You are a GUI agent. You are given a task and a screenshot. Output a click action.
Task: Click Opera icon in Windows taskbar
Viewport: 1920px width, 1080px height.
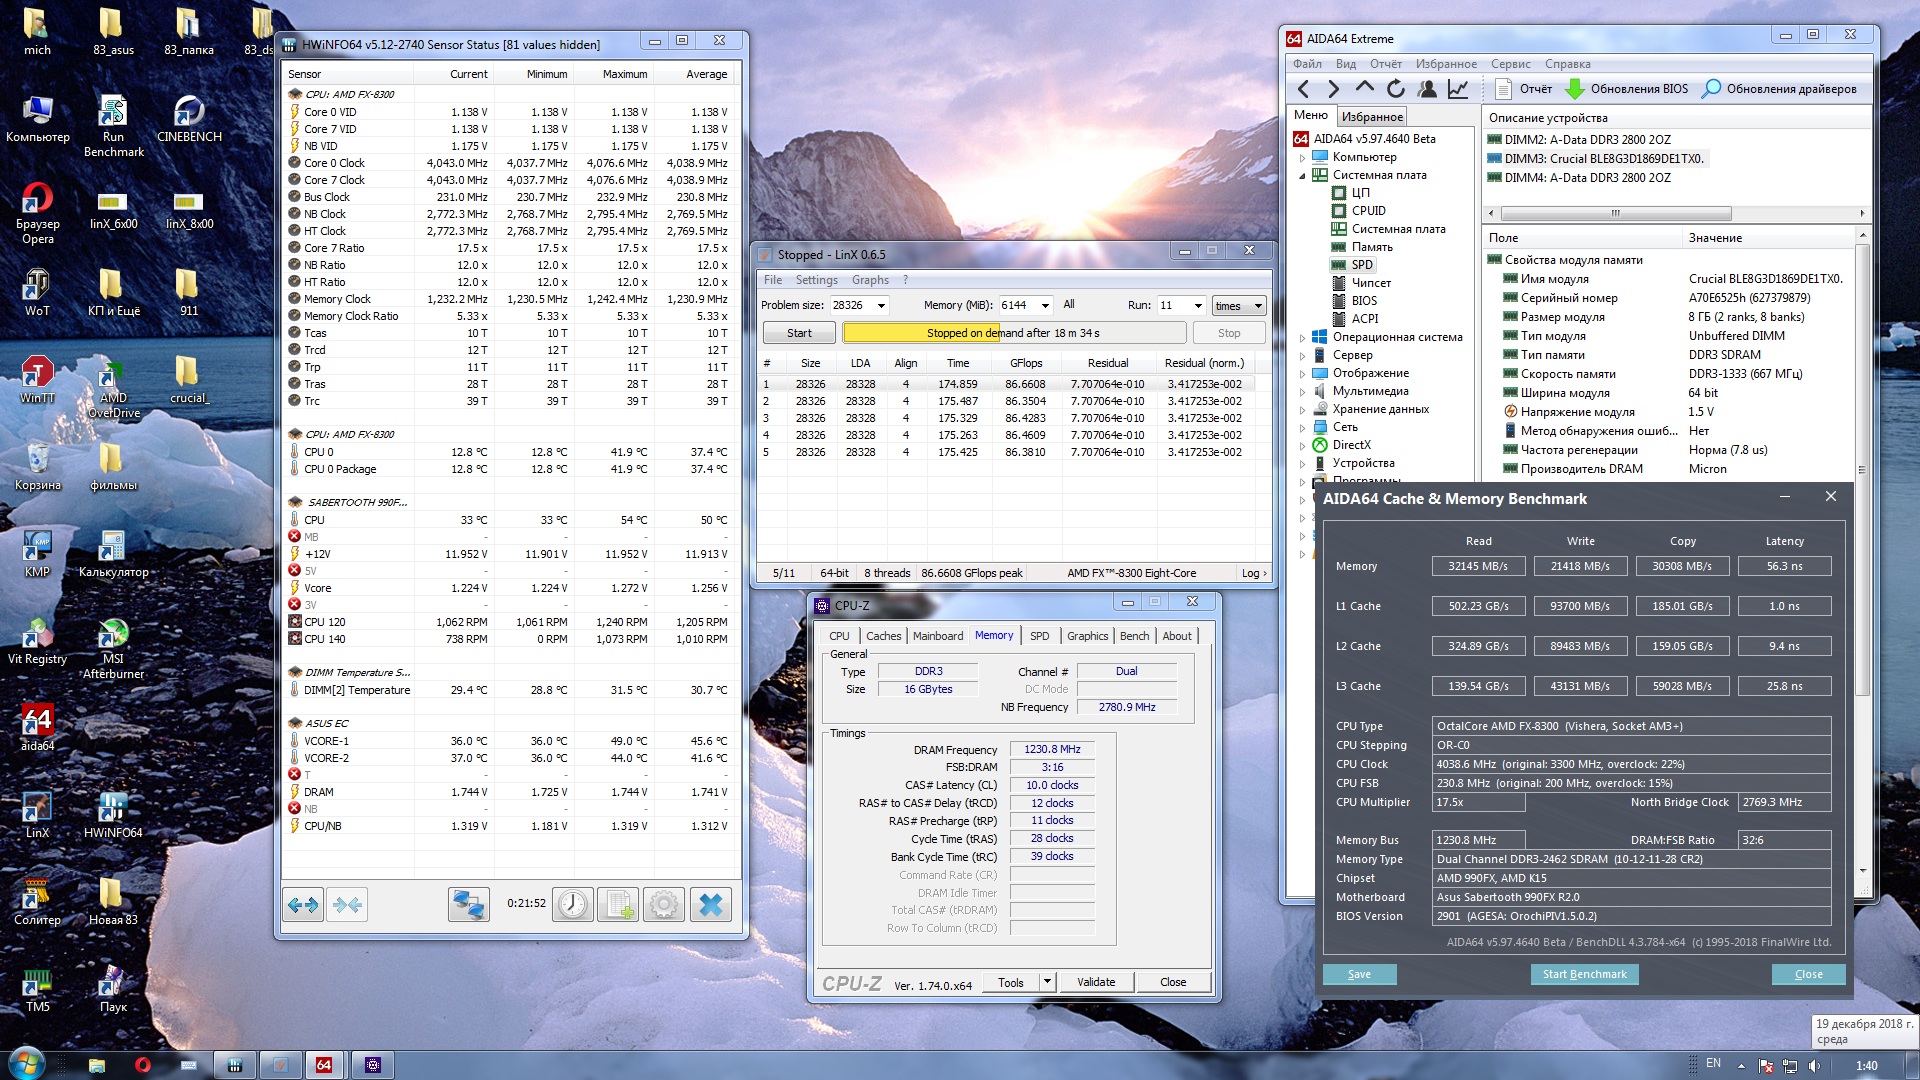(x=142, y=1065)
